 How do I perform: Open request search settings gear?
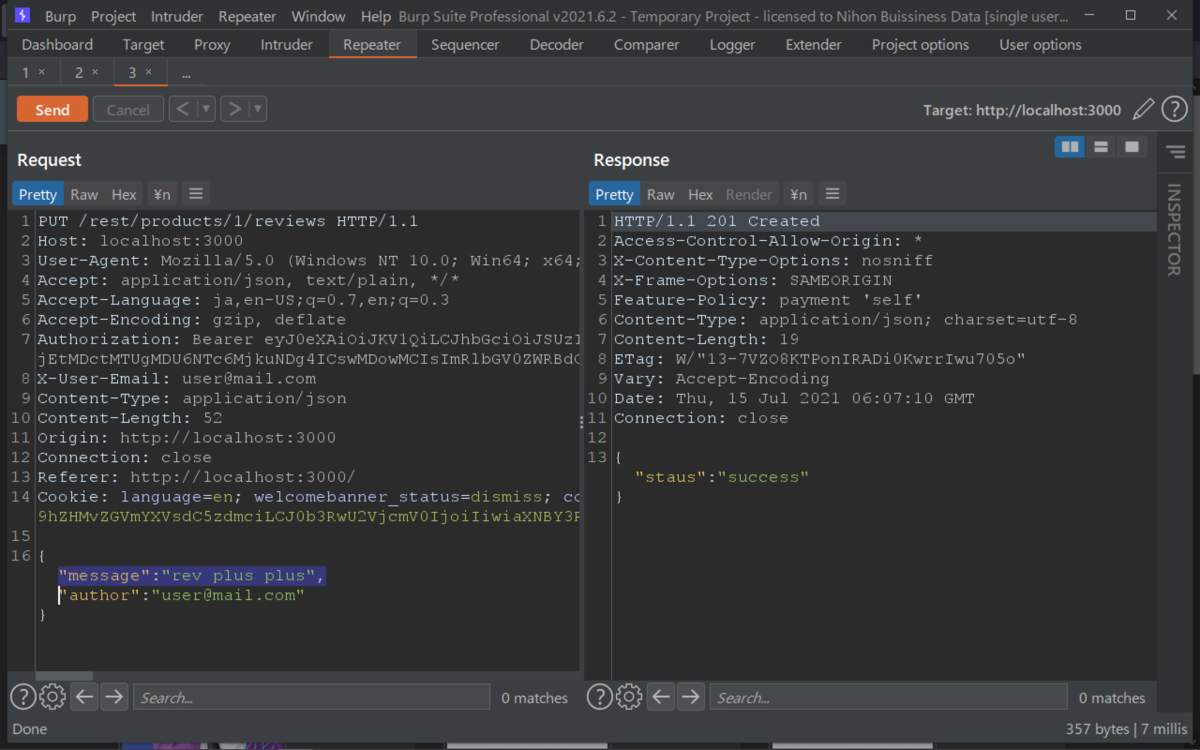pos(53,697)
